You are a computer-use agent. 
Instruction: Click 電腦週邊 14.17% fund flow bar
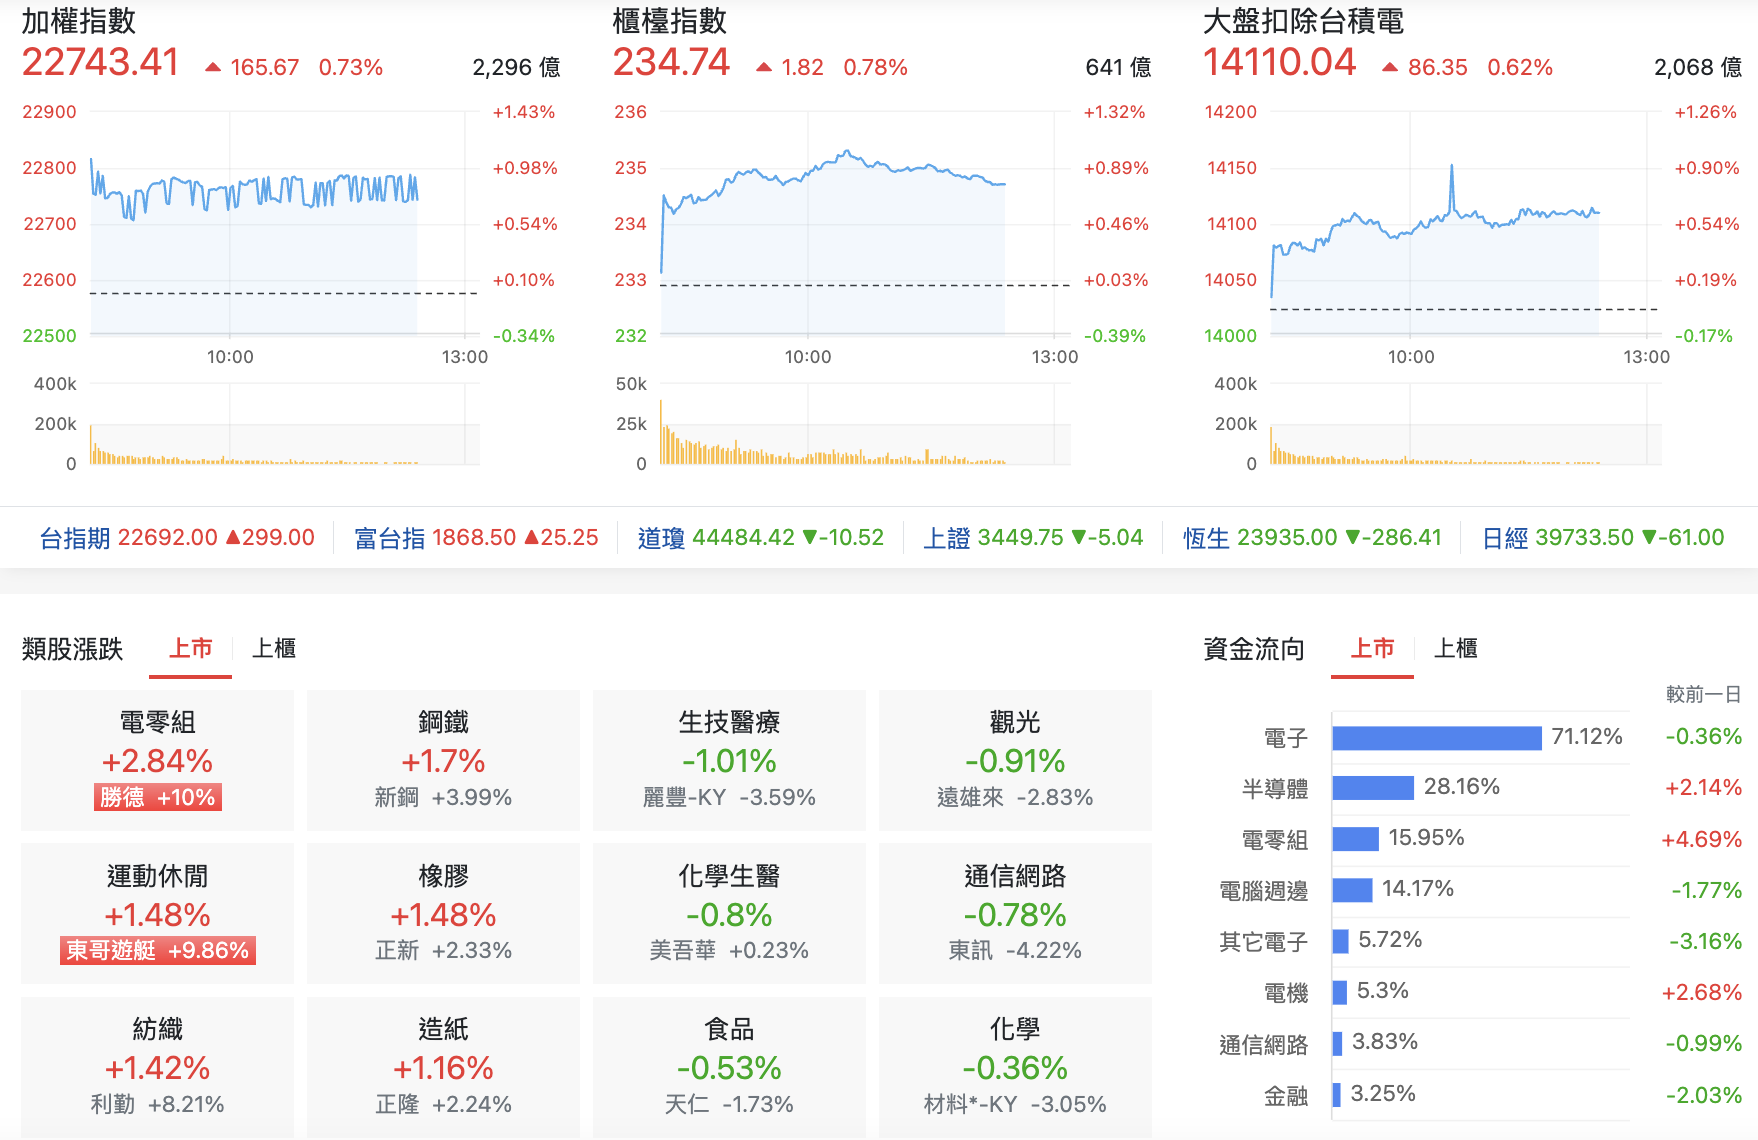click(x=1353, y=890)
